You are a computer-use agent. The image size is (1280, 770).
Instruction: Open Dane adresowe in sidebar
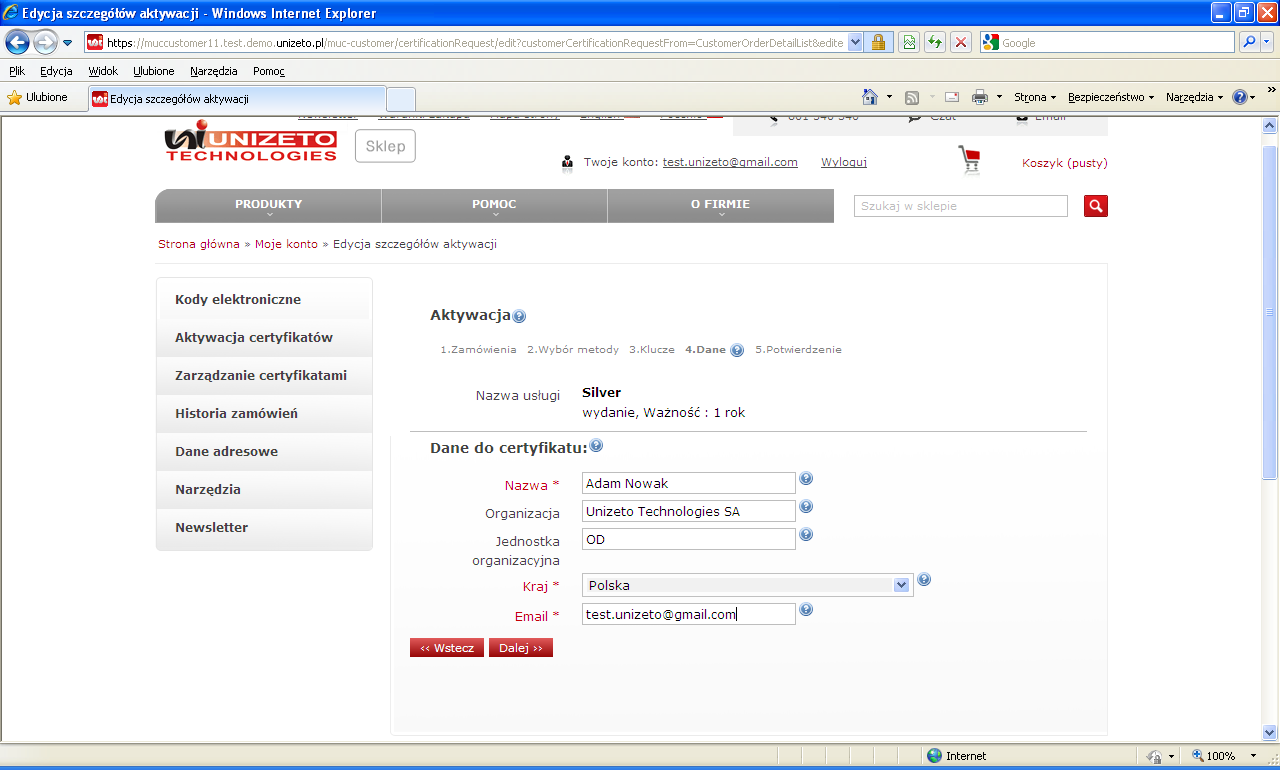point(264,452)
